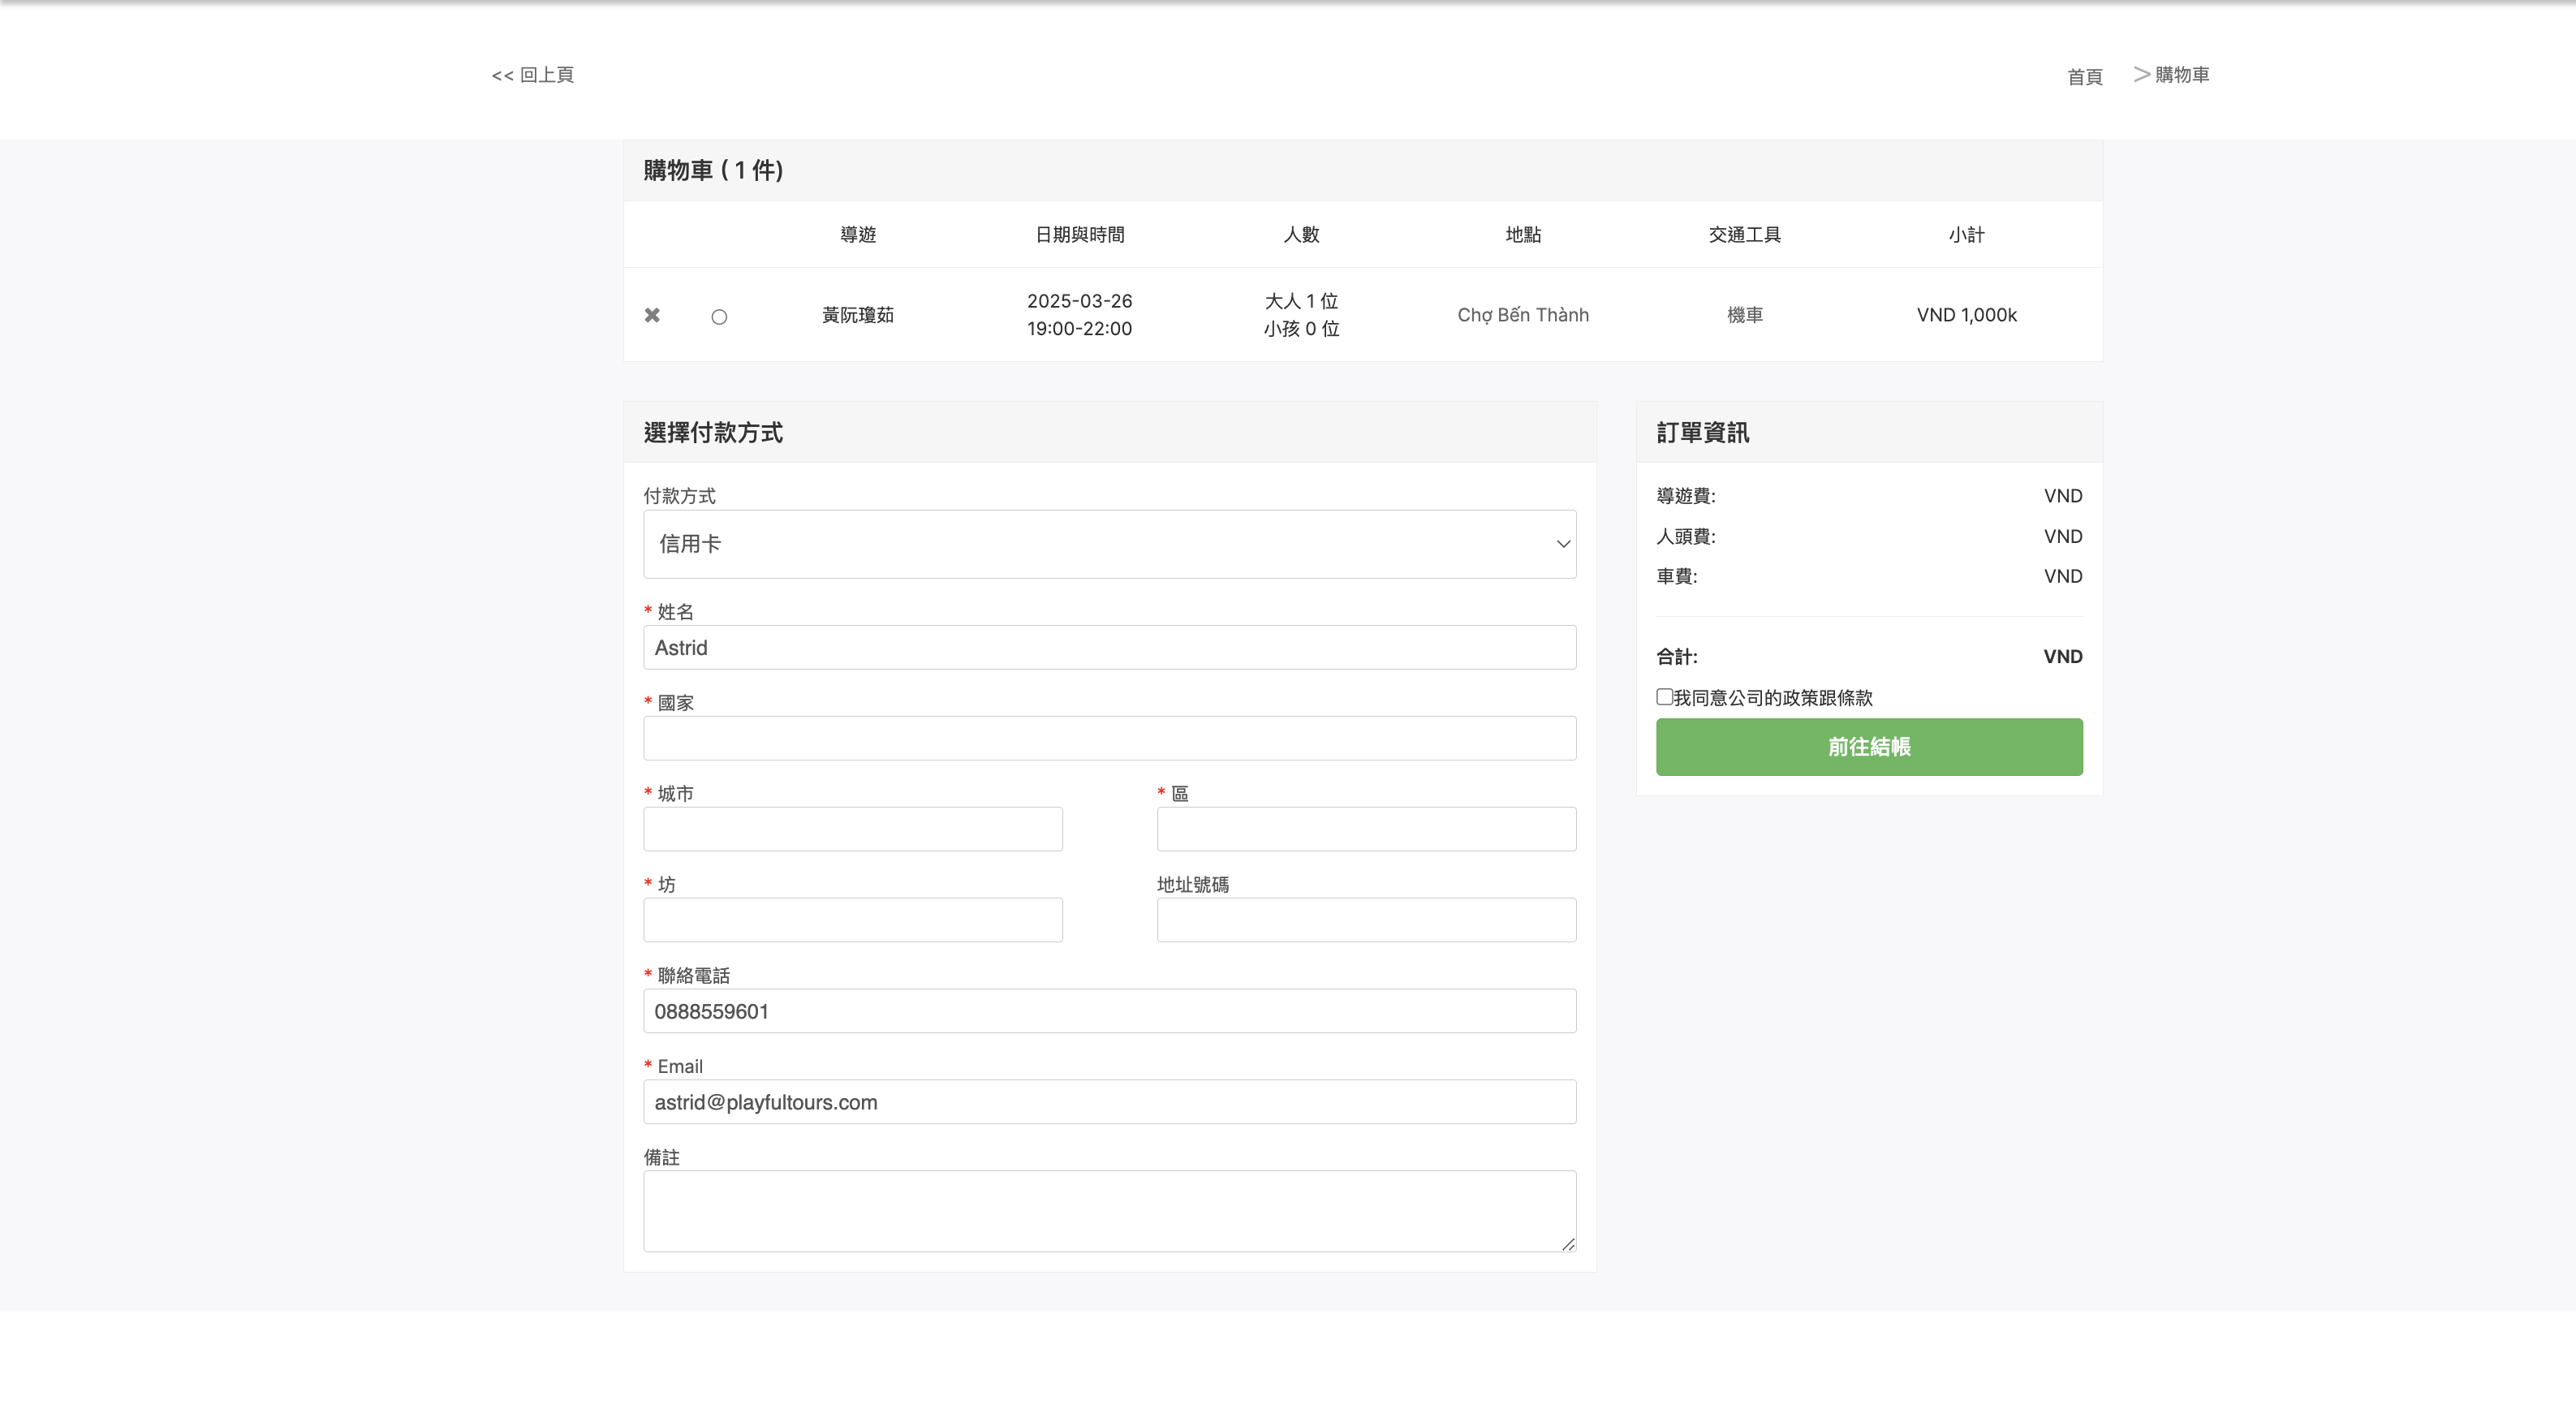Click the Email input field
The height and width of the screenshot is (1409, 2576).
click(1109, 1103)
